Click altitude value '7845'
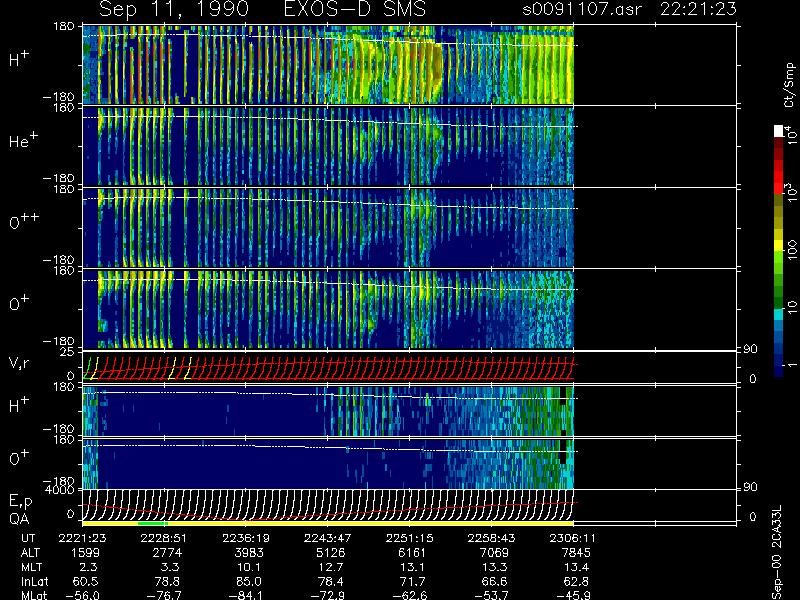 576,553
